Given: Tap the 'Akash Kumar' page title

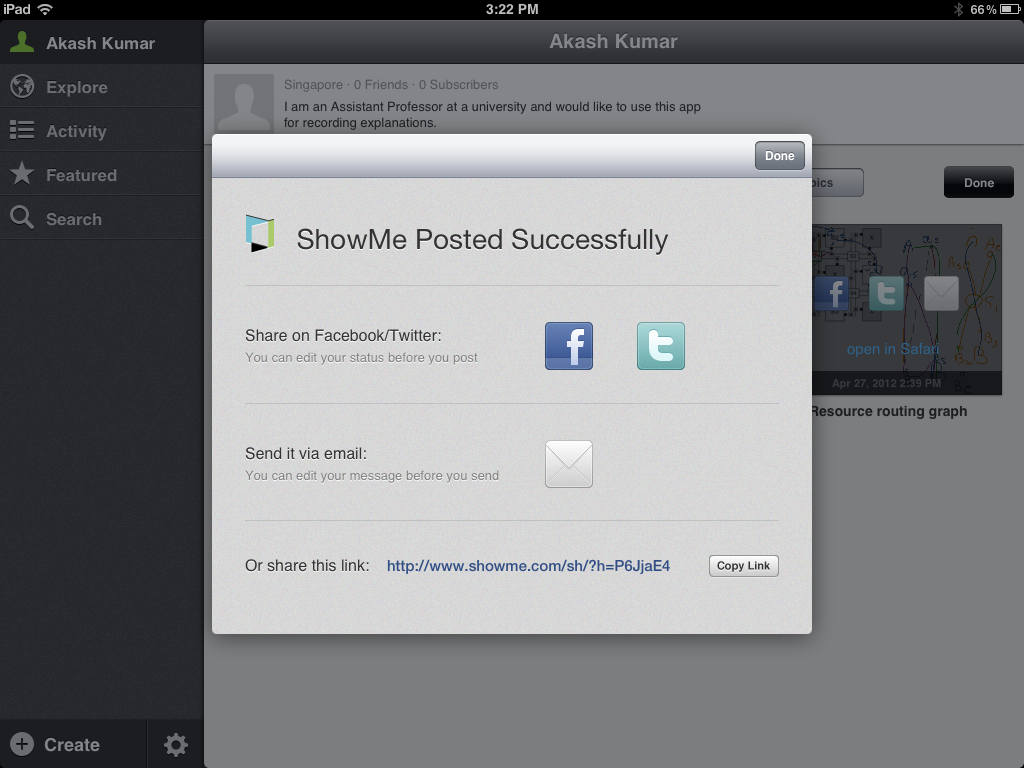Looking at the screenshot, I should (613, 41).
